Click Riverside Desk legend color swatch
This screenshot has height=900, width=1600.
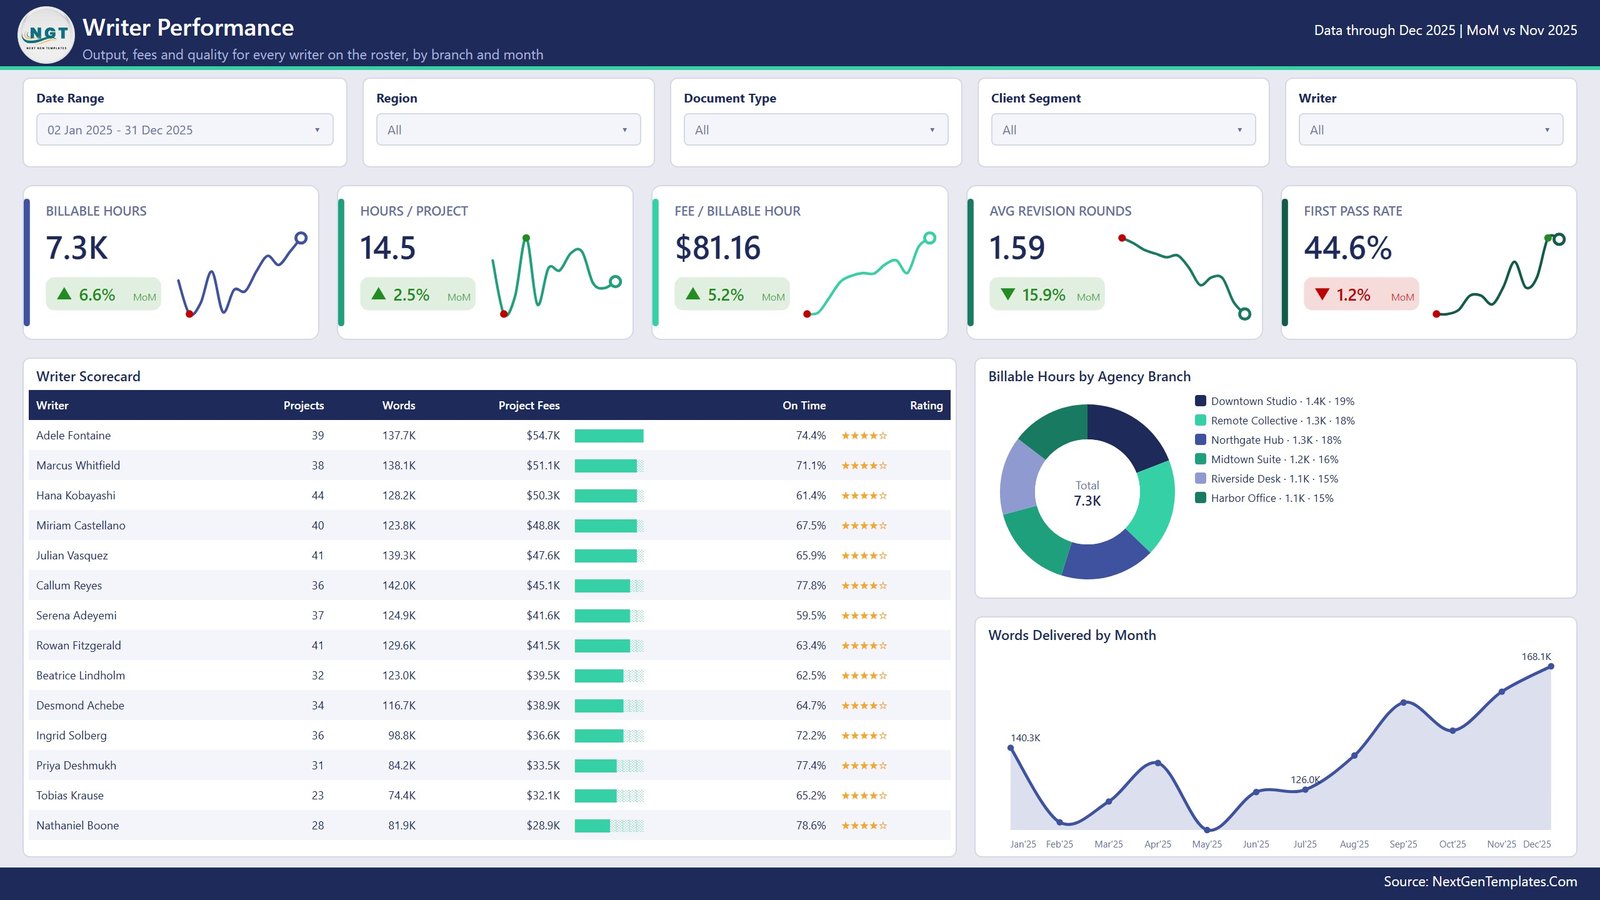pyautogui.click(x=1200, y=478)
